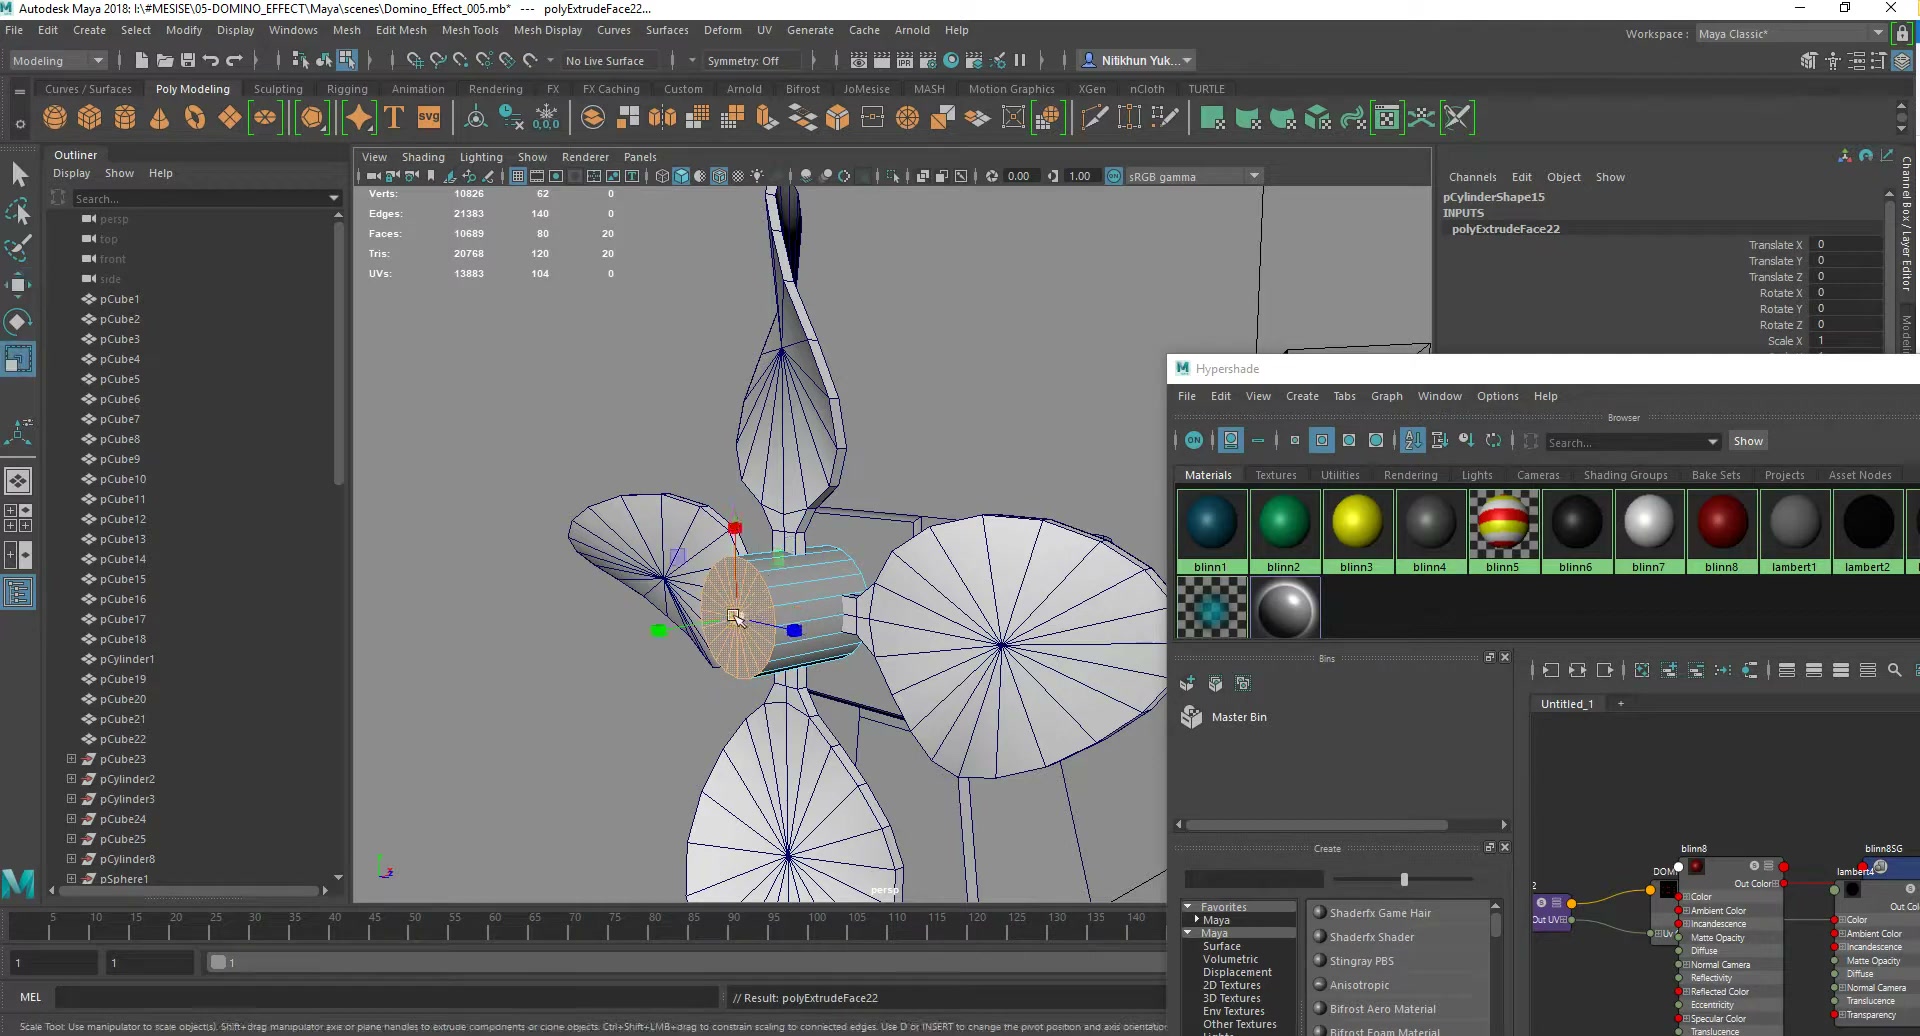
Task: Click the Show button in Hypershade
Action: pos(1748,442)
